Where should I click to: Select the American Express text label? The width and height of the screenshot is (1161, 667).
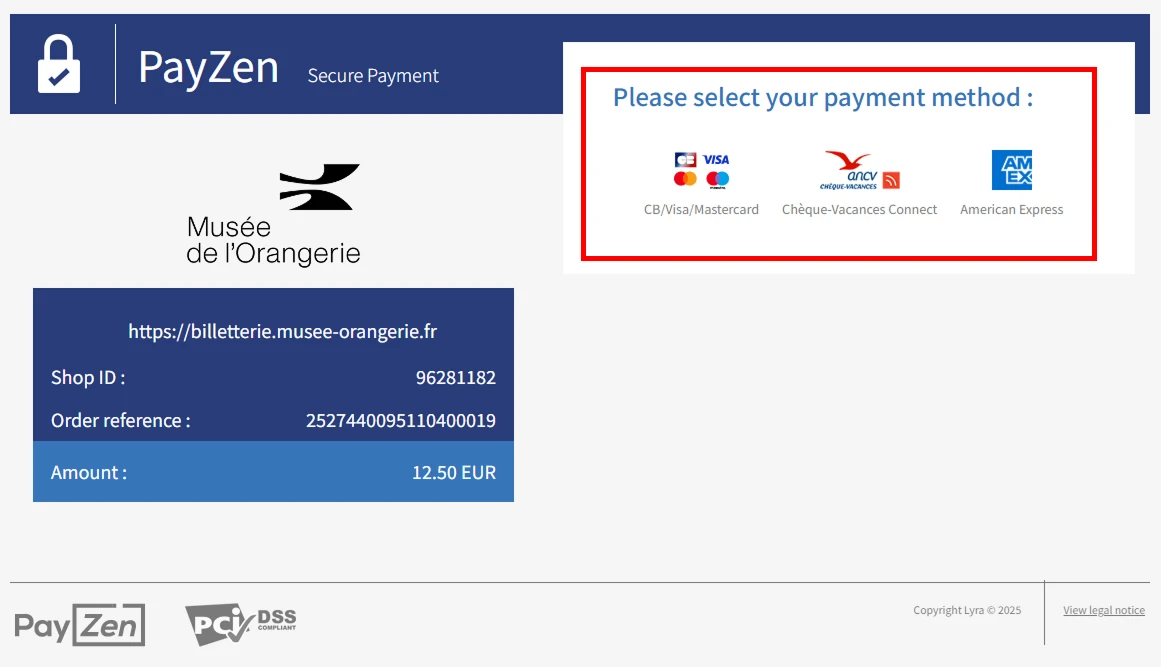pos(1011,210)
